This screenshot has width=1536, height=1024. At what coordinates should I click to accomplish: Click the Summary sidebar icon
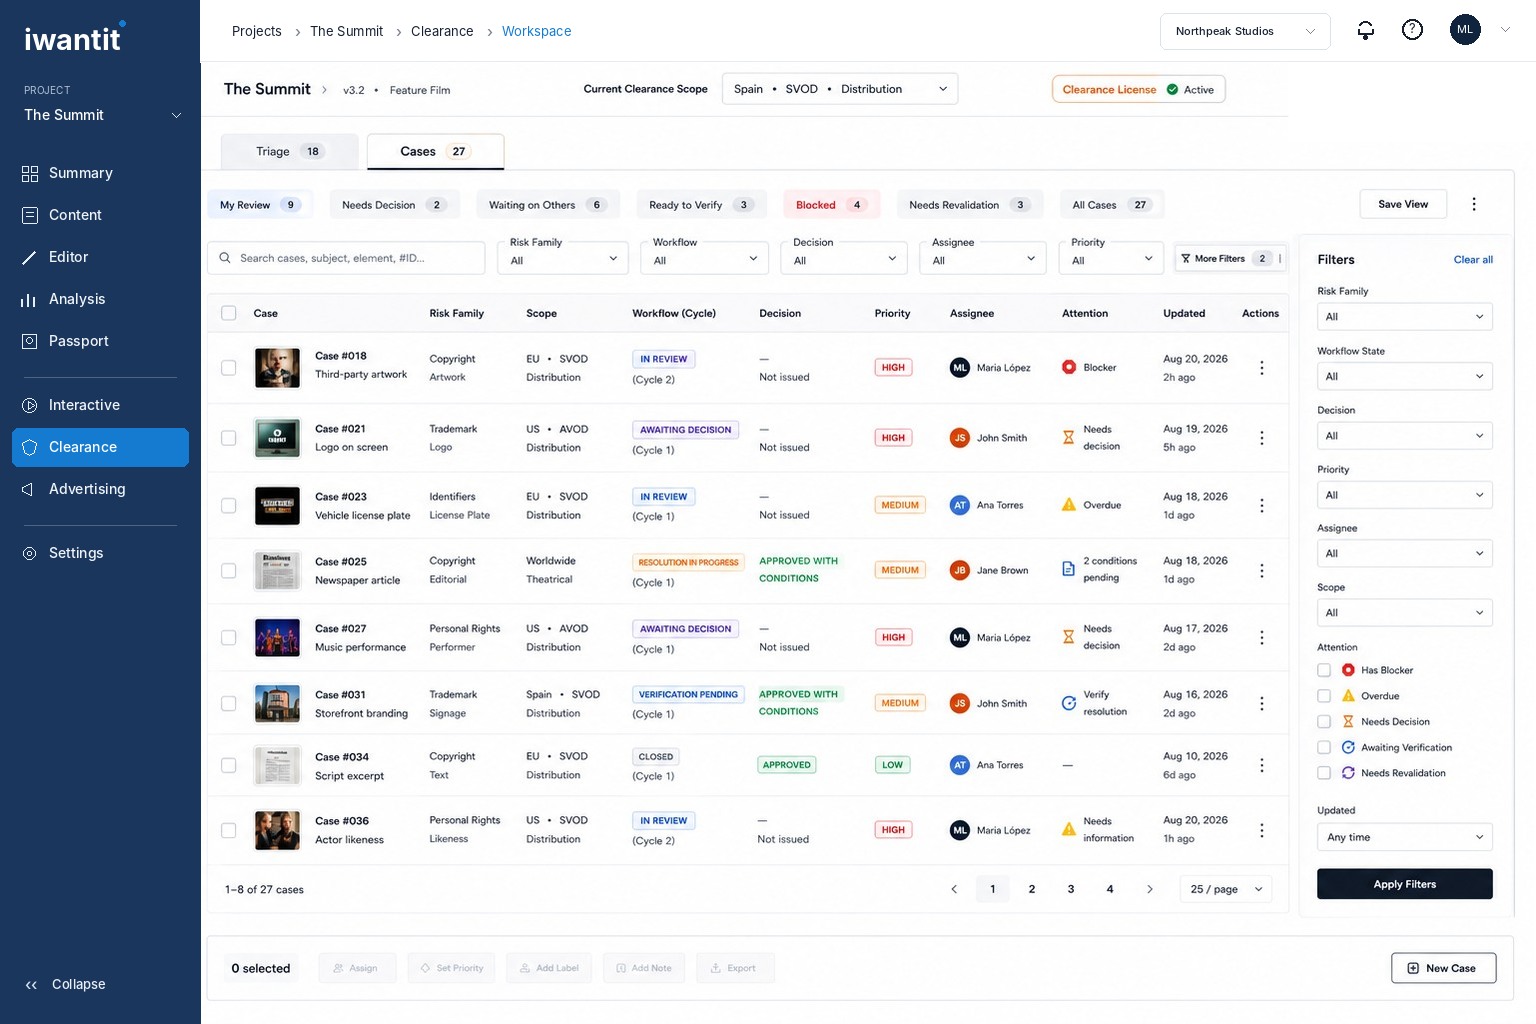tap(30, 173)
